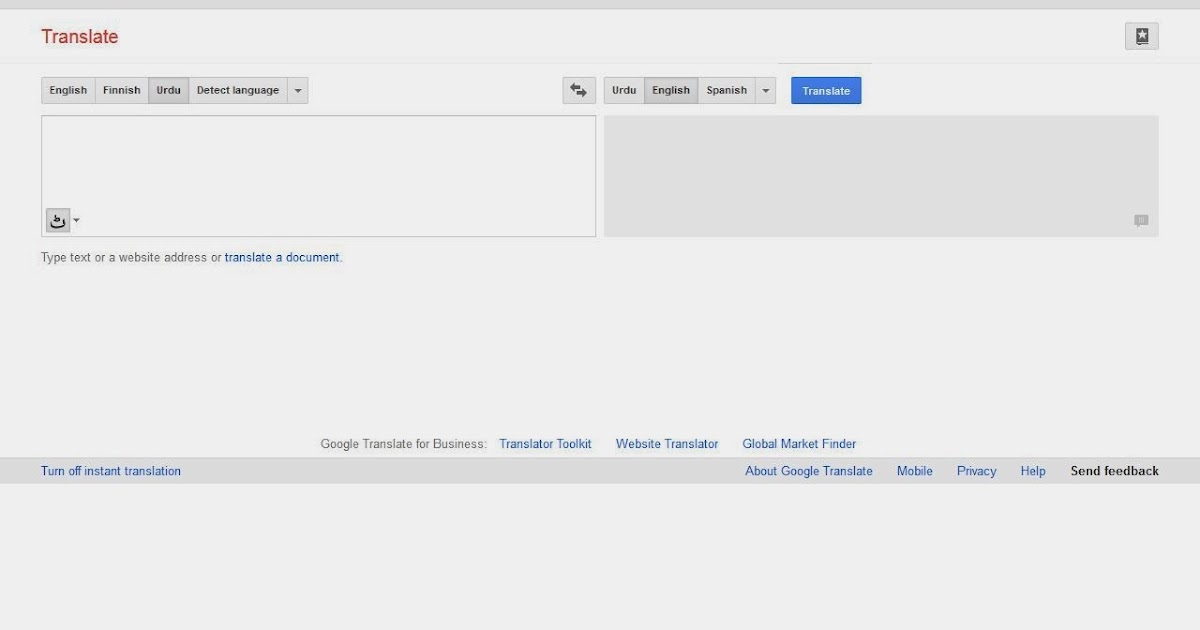The image size is (1200, 630).
Task: Open the Global Market Finder link
Action: click(799, 444)
